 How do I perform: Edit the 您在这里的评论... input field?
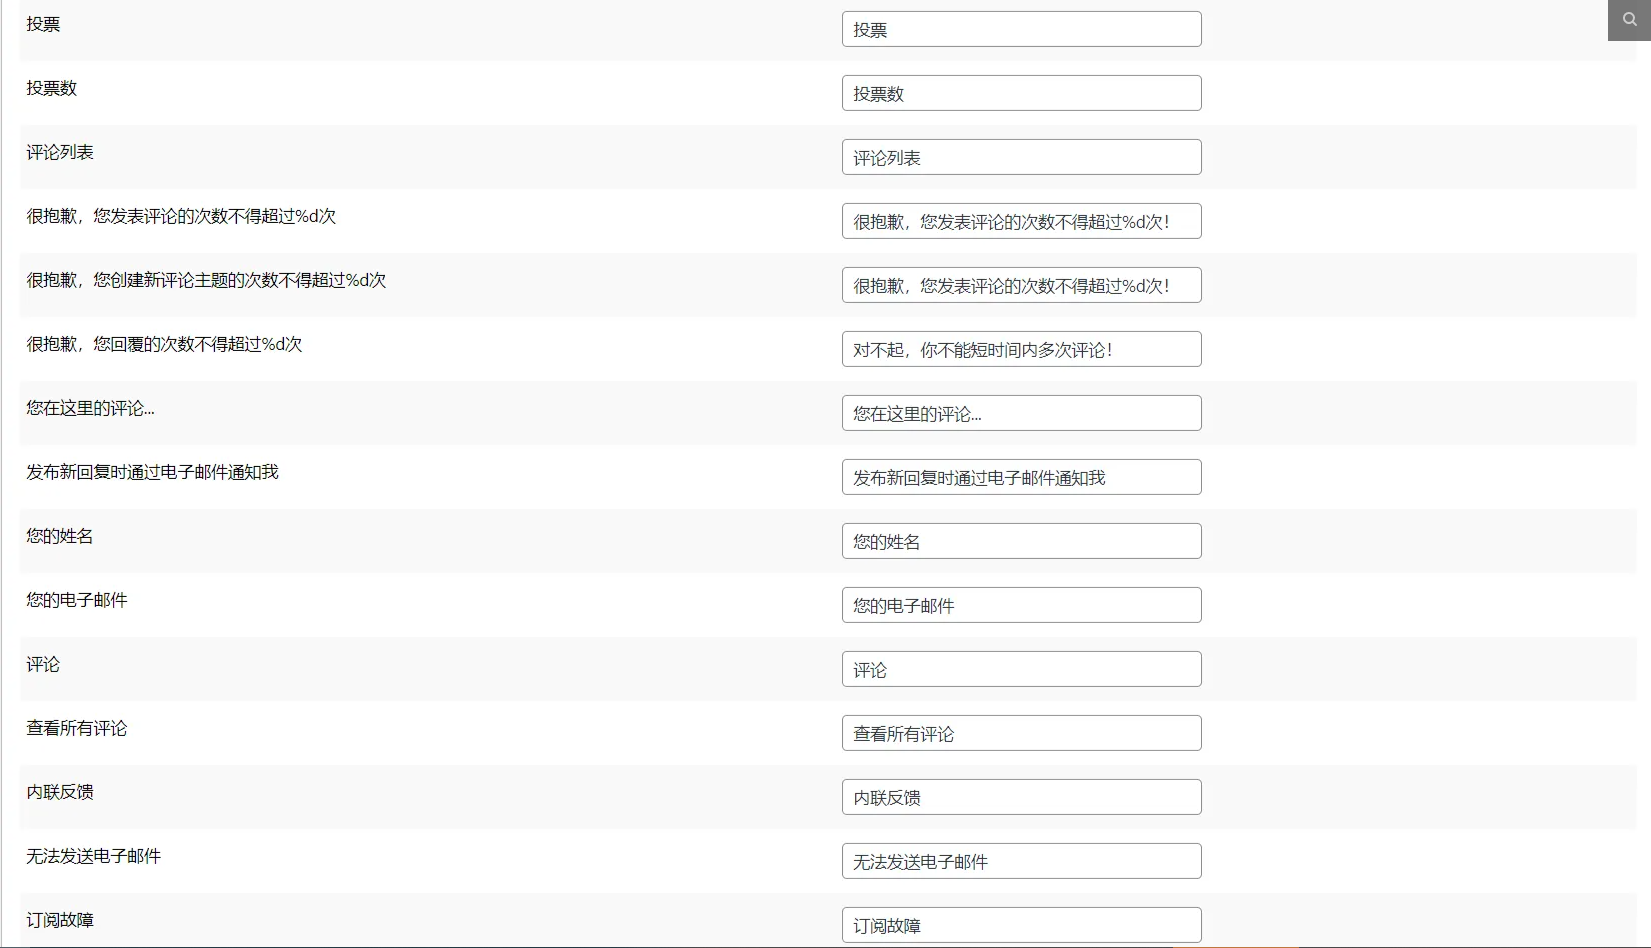[x=1021, y=413]
